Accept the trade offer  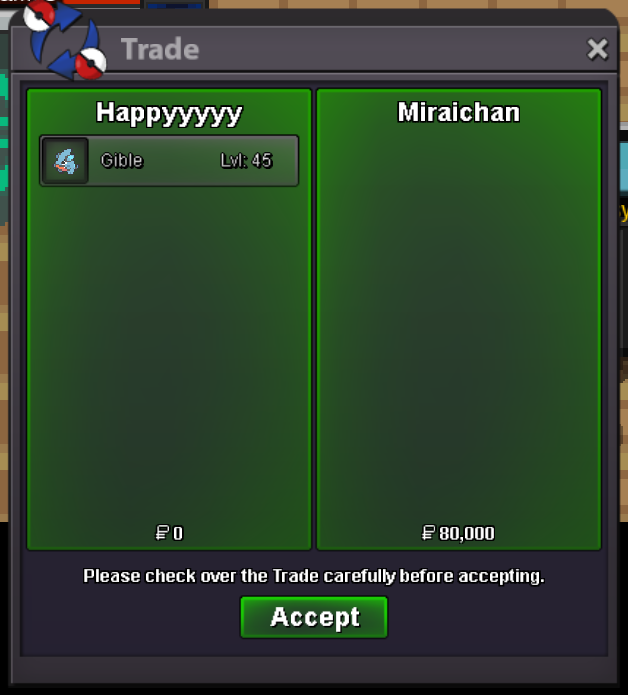(314, 617)
